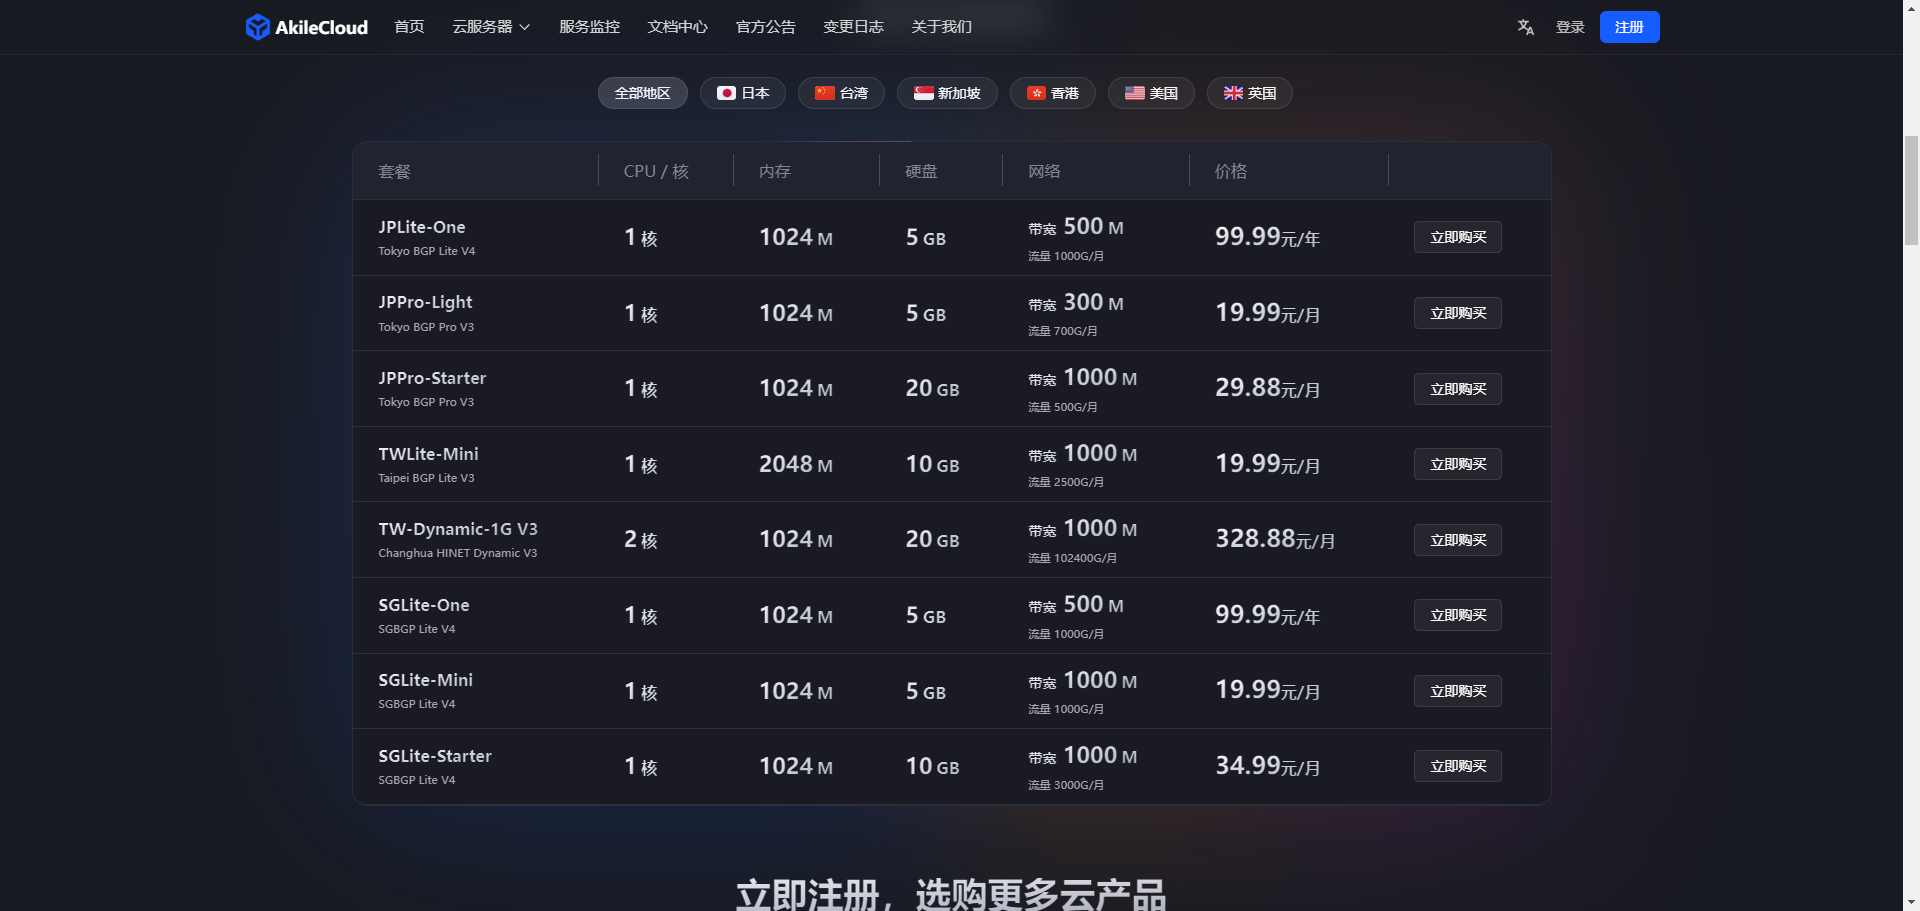
Task: Click the AkileCloud logo icon
Action: click(x=257, y=27)
